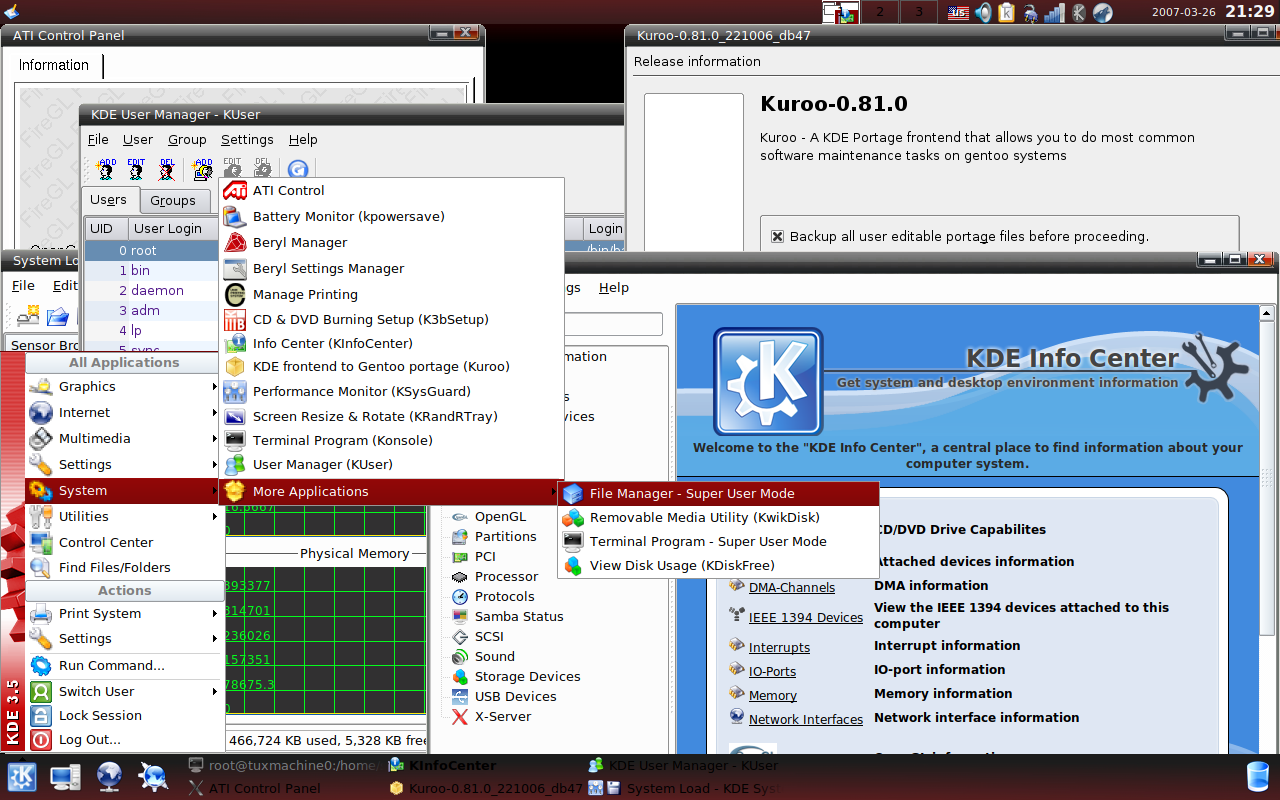Click the Lock Session padlock icon

click(x=41, y=715)
